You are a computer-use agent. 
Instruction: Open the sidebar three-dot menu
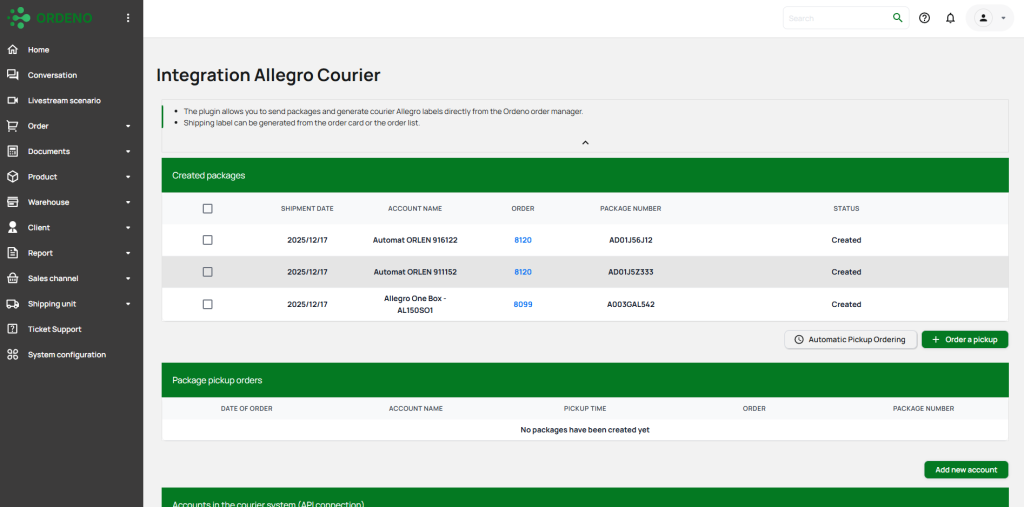pos(128,18)
